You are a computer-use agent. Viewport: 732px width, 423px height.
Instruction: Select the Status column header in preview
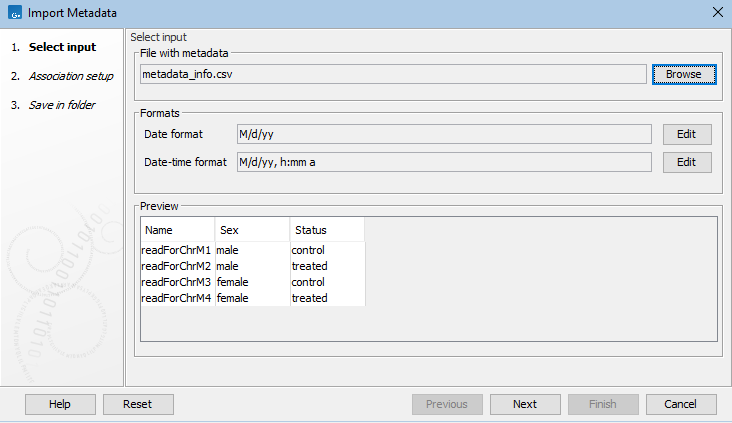click(327, 230)
